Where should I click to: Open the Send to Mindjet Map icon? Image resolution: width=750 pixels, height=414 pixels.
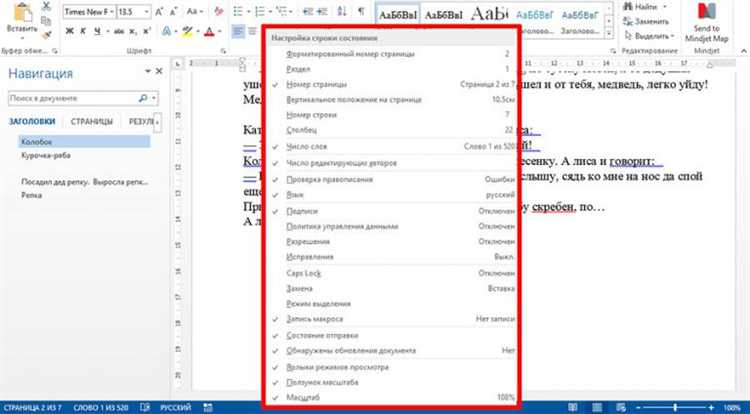tap(706, 23)
